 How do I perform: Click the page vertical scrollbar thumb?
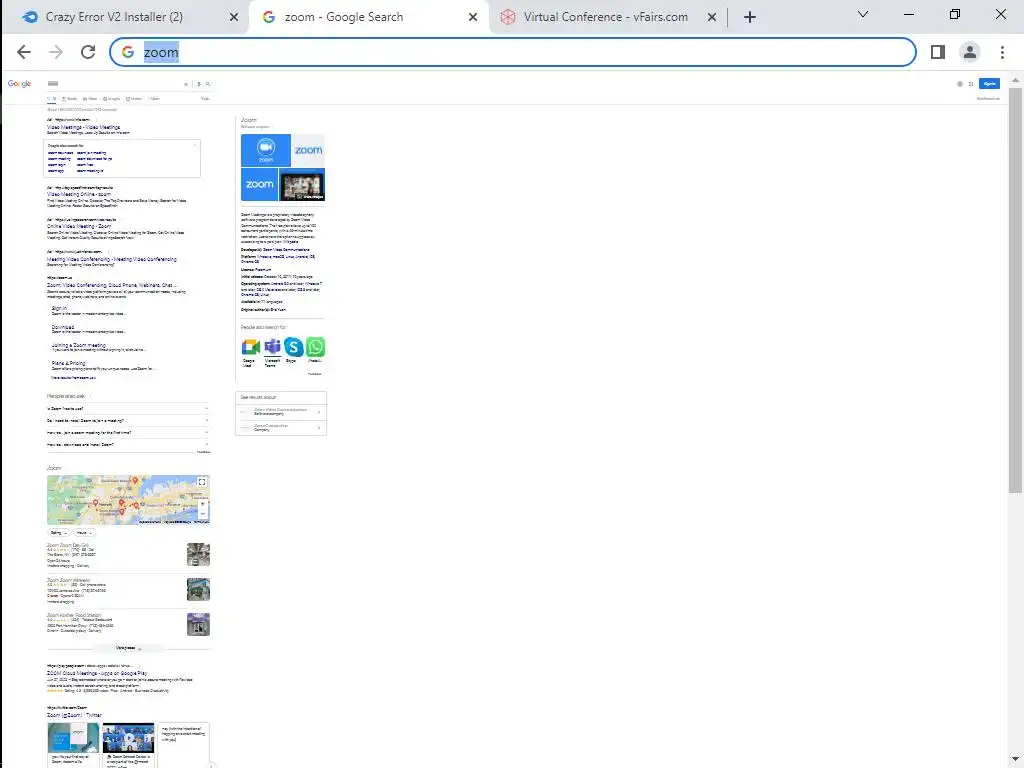click(1015, 290)
